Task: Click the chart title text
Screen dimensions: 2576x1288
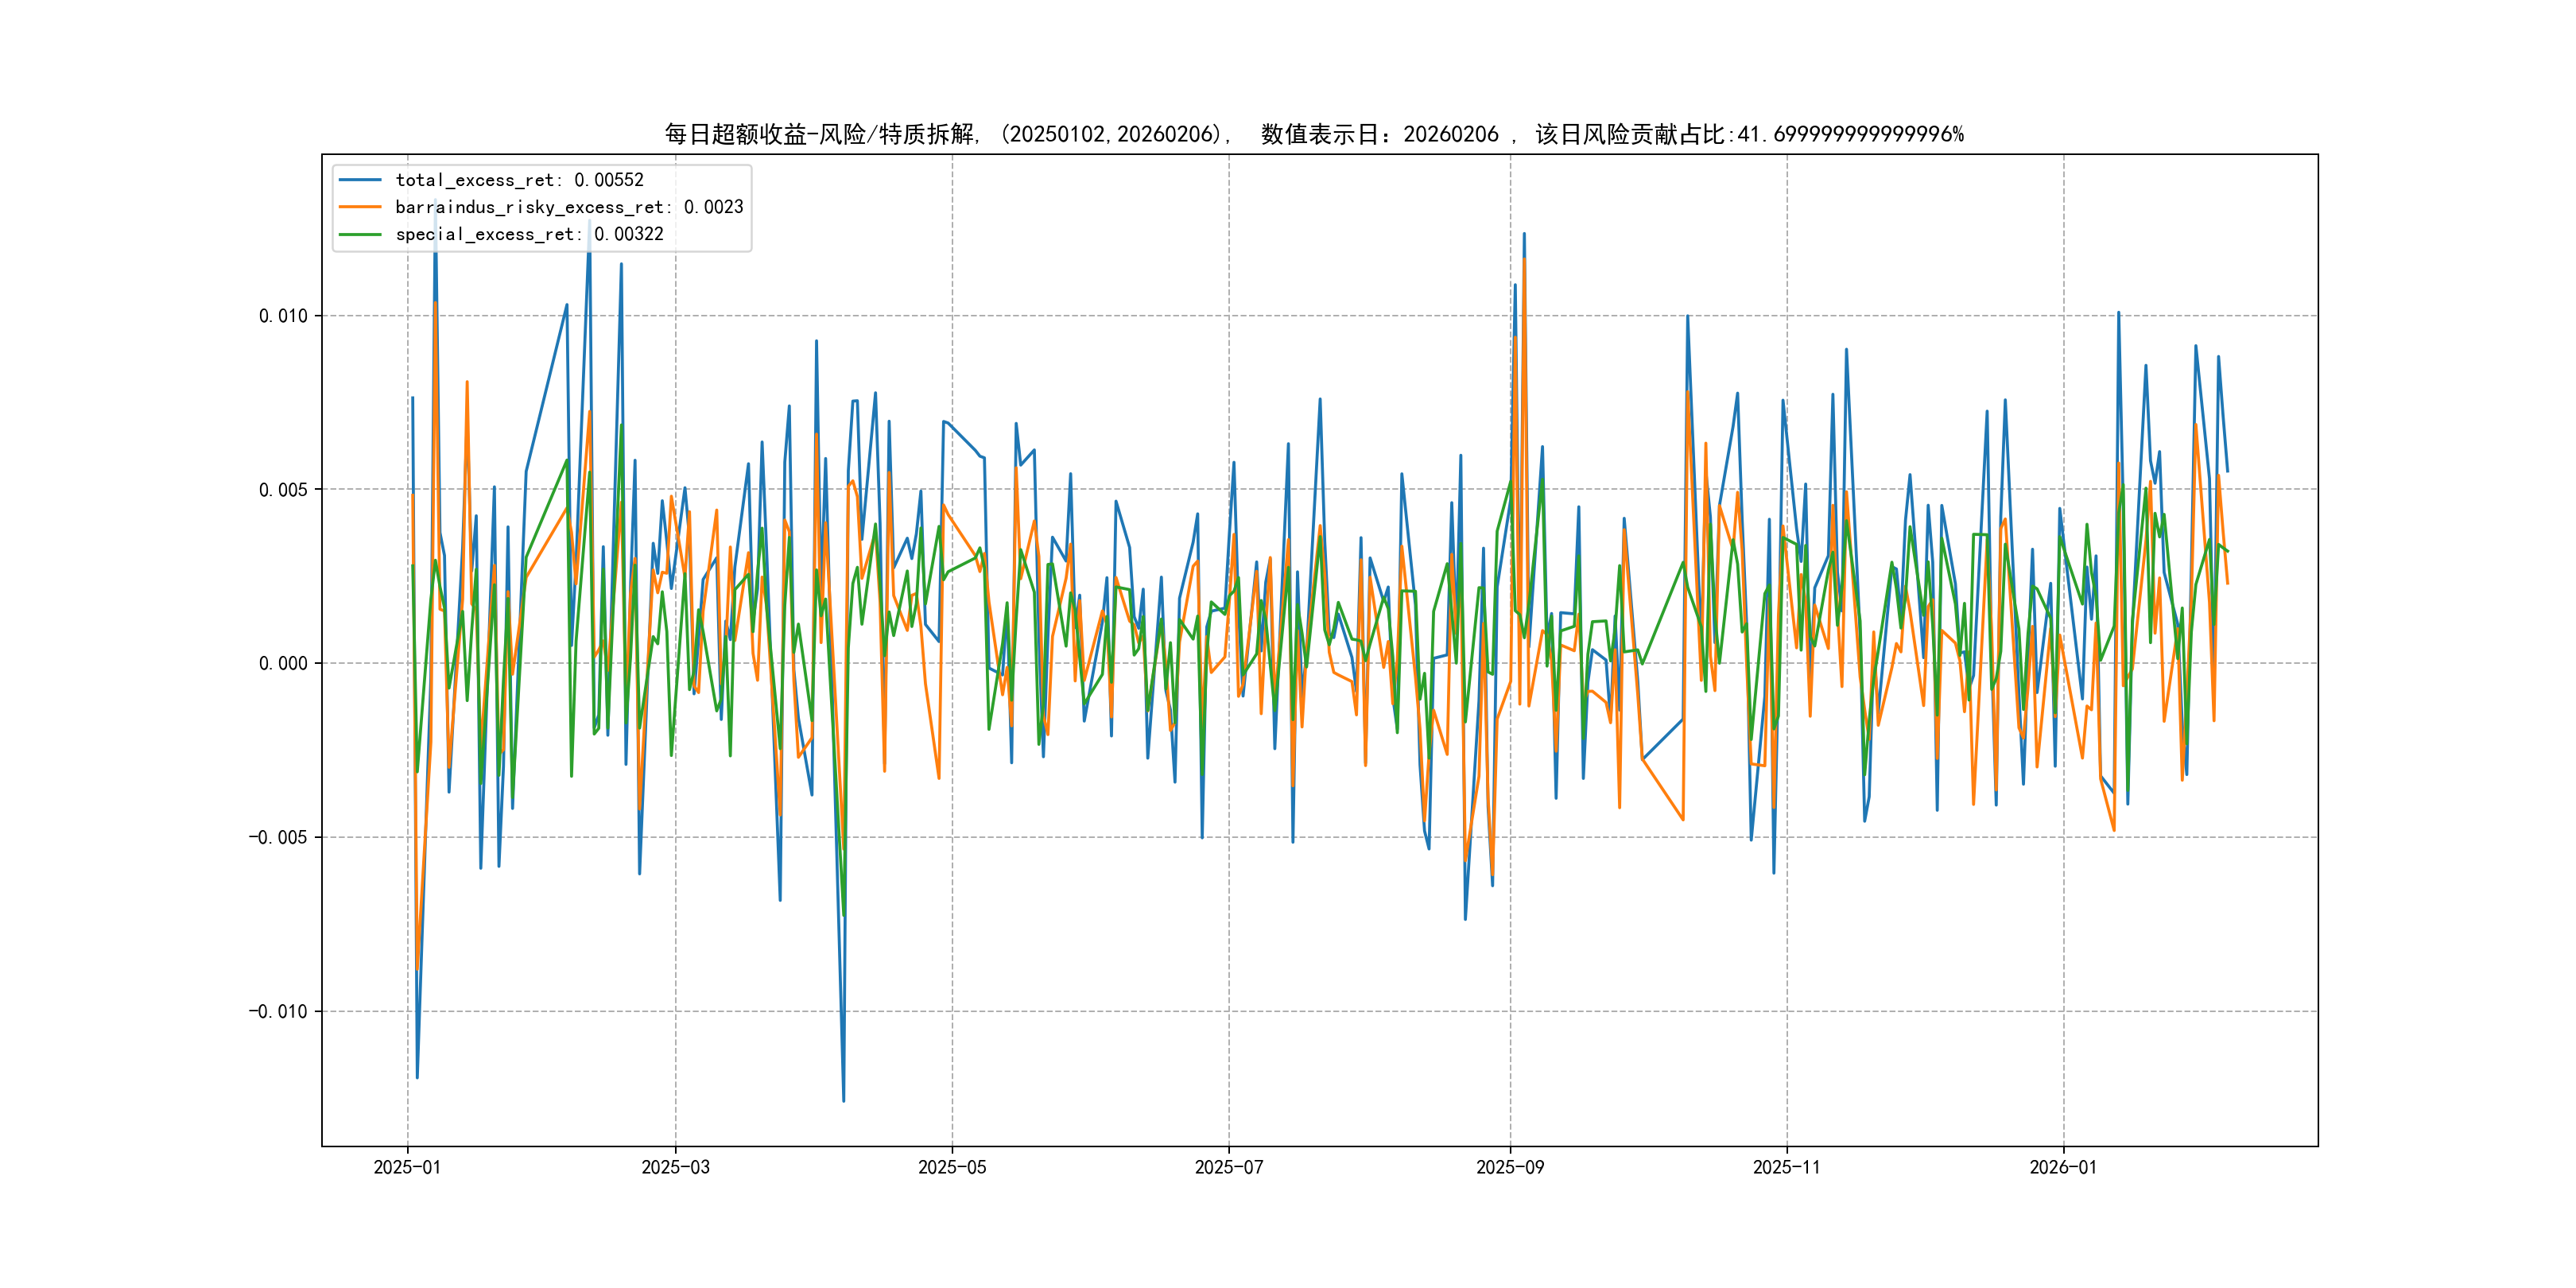Action: tap(1314, 134)
